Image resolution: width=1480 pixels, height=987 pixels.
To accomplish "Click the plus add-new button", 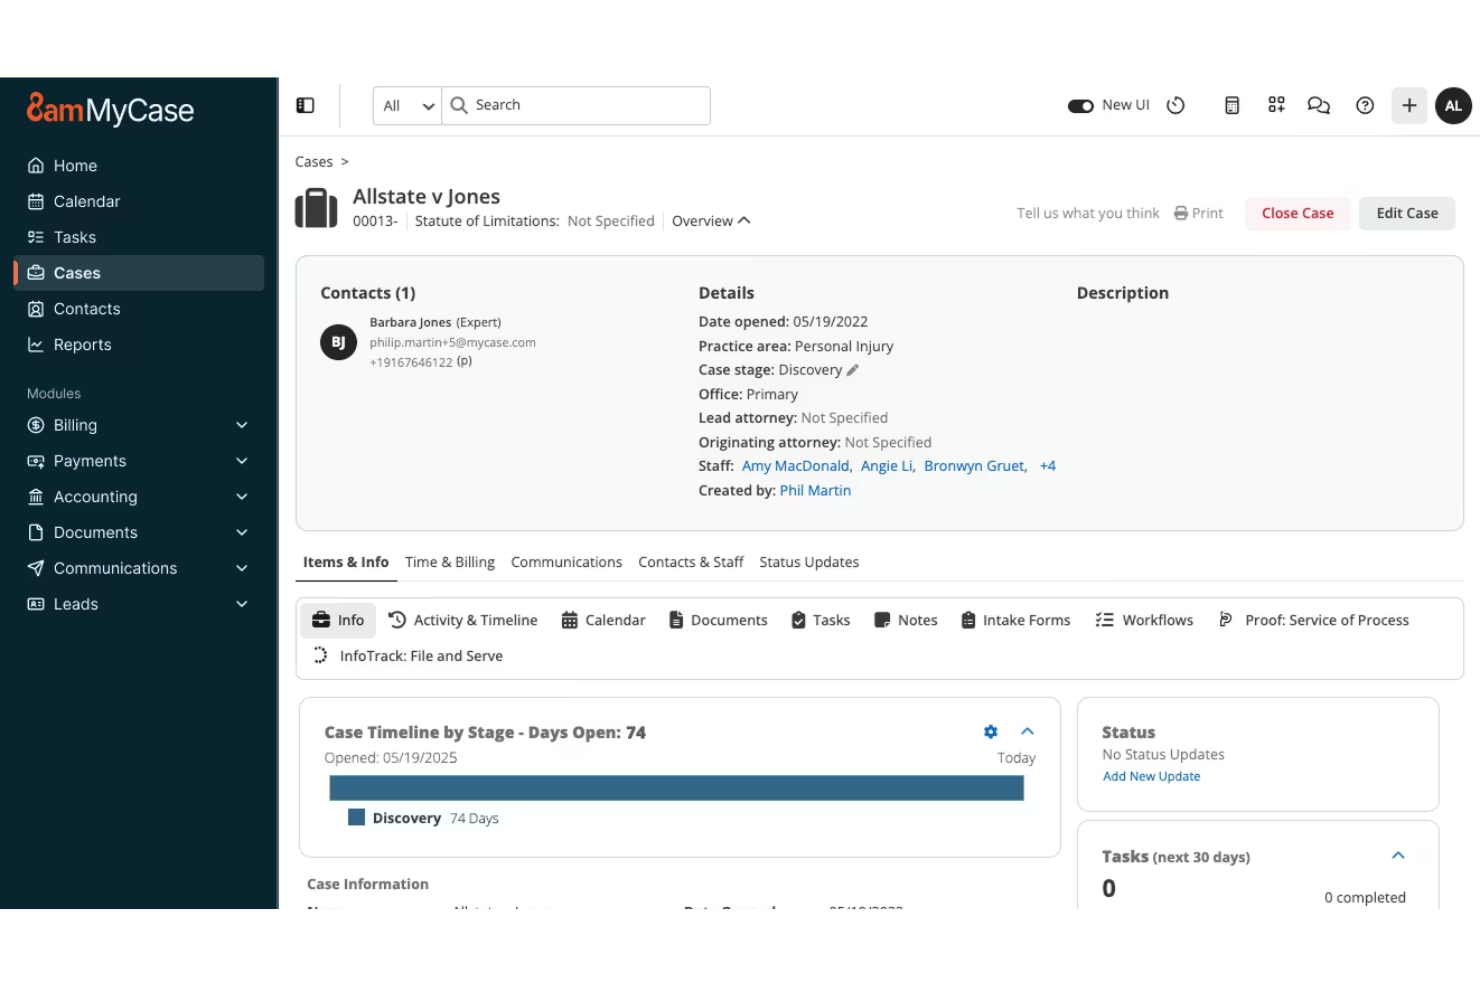I will click(x=1409, y=105).
